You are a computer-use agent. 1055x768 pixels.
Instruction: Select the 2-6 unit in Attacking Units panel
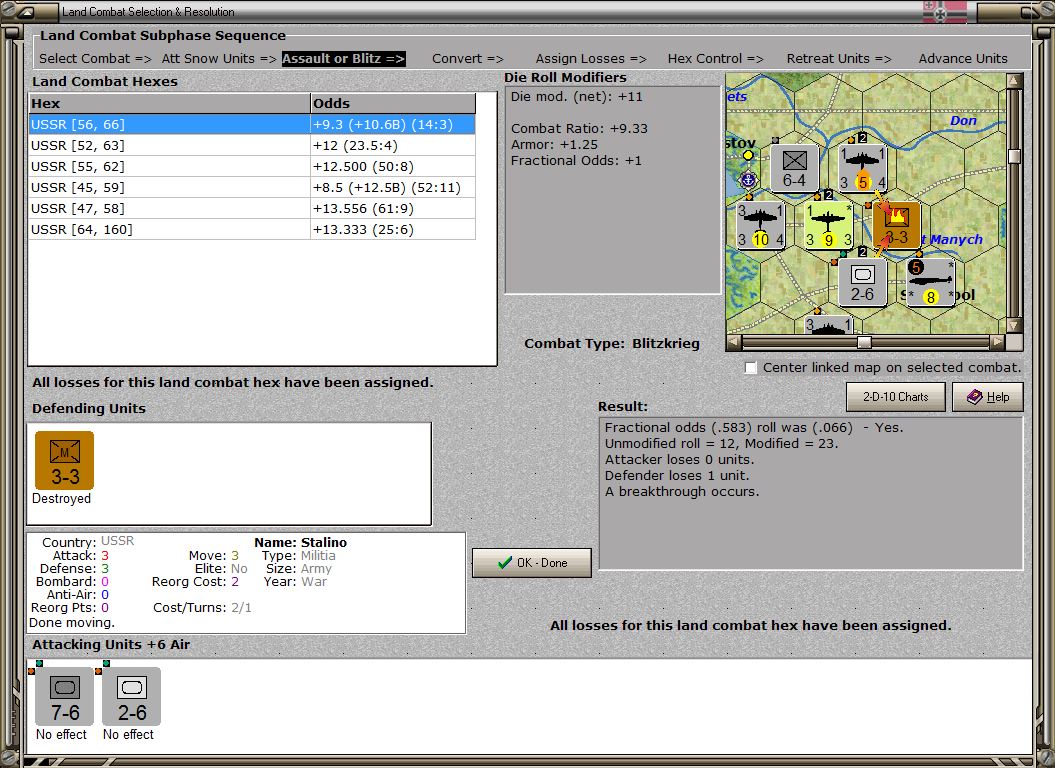point(131,696)
